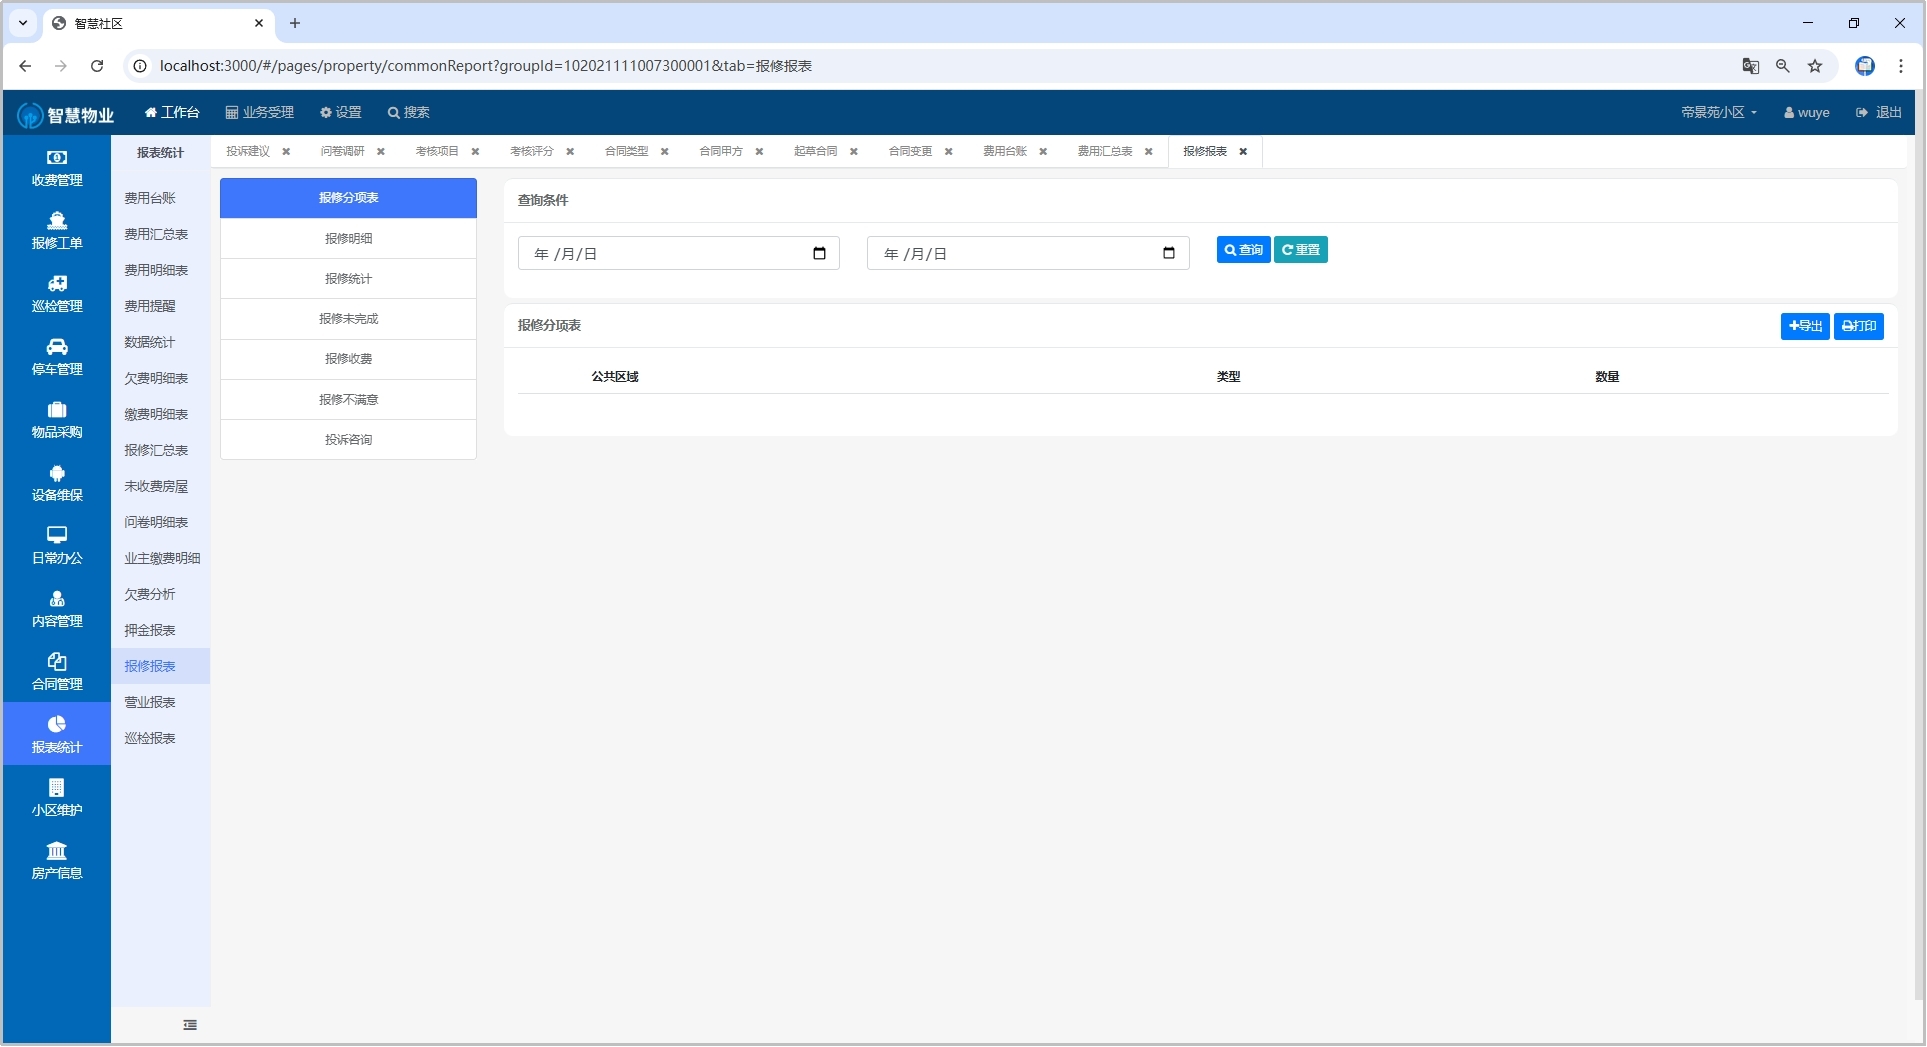
Task: Expand the 帝景苑小区 community dropdown
Action: (x=1718, y=113)
